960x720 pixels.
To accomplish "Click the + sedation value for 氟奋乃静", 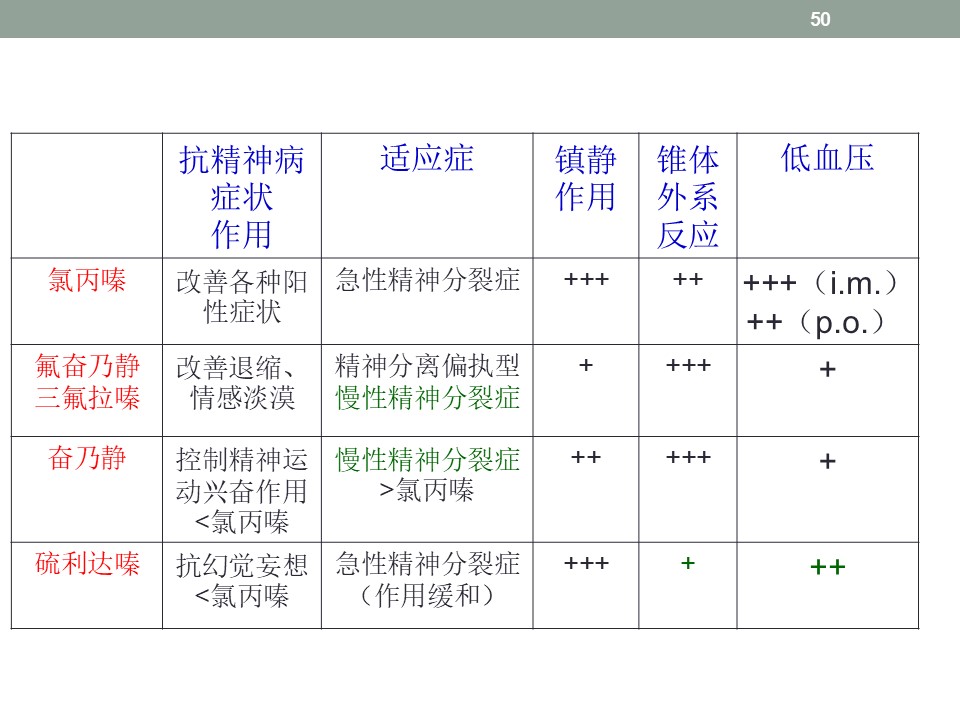I will 586,366.
